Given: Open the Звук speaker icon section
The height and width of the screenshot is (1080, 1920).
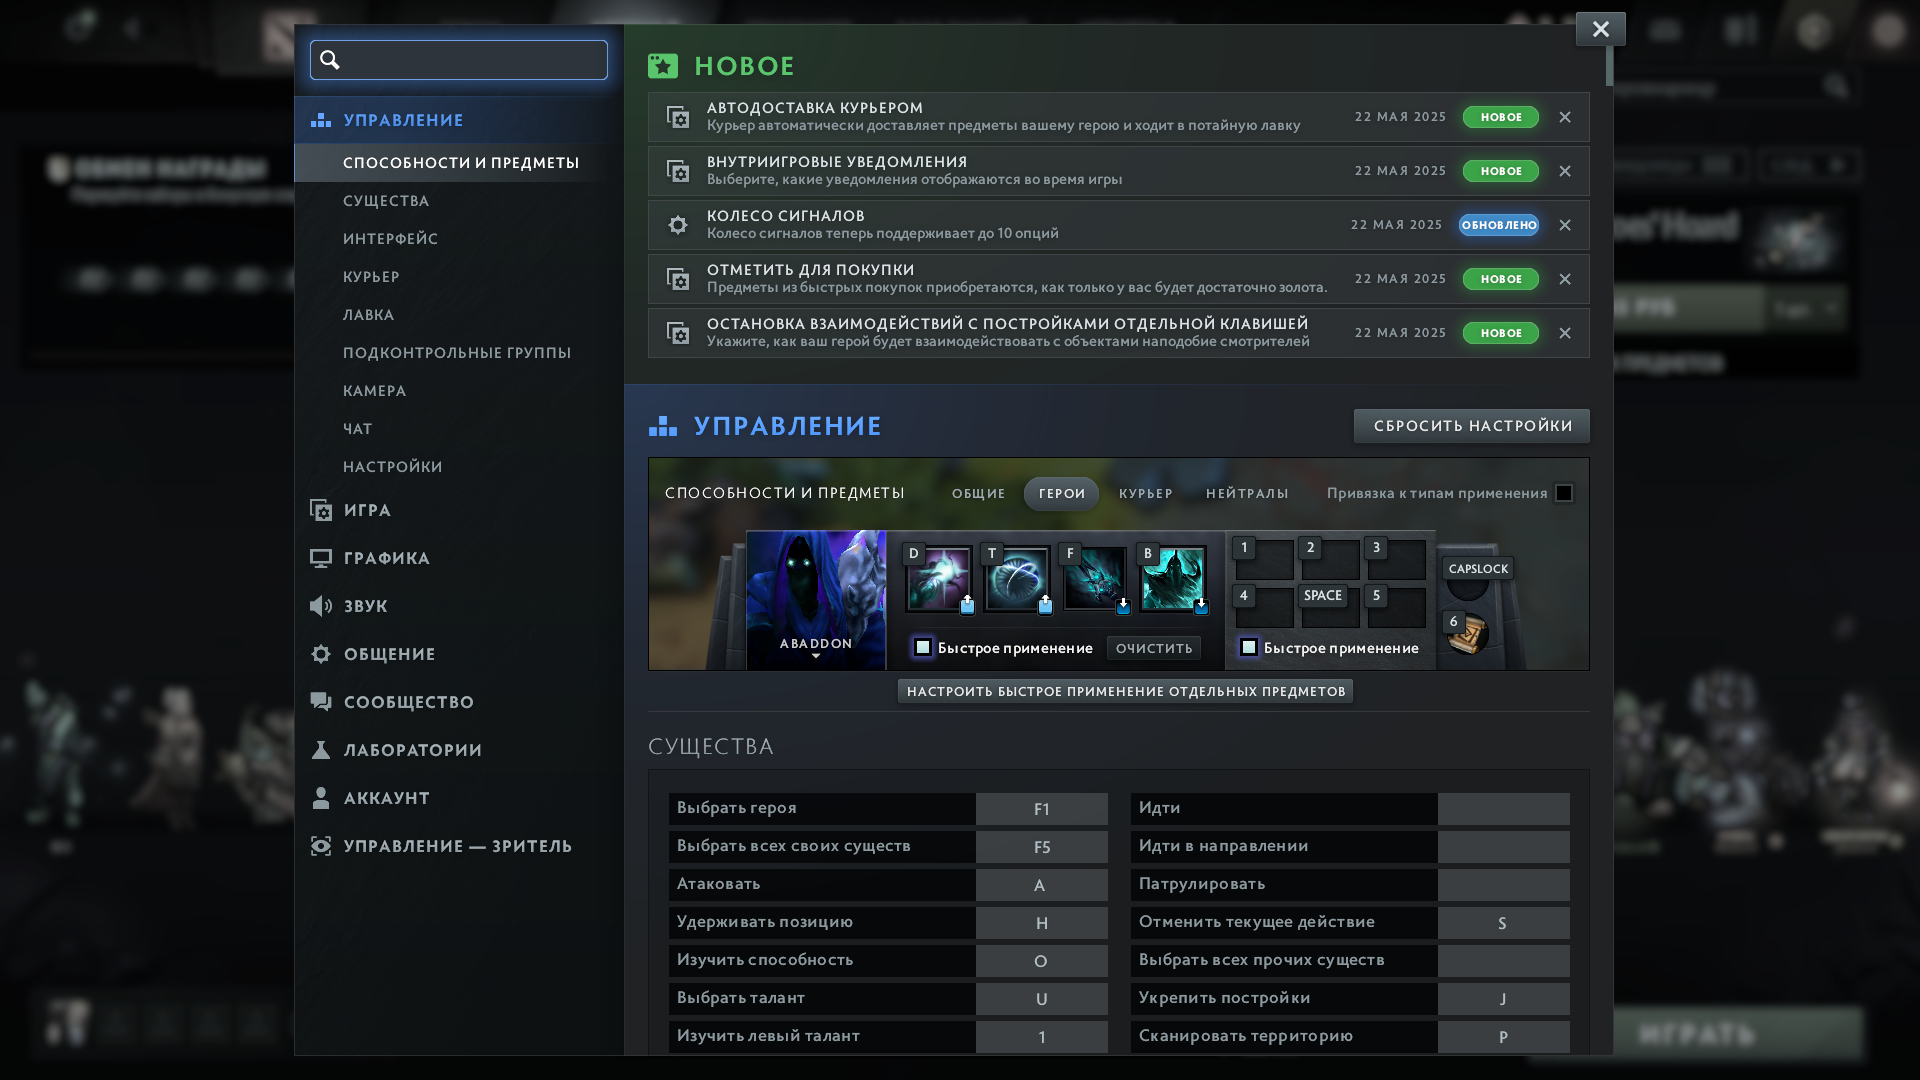Looking at the screenshot, I should point(321,606).
